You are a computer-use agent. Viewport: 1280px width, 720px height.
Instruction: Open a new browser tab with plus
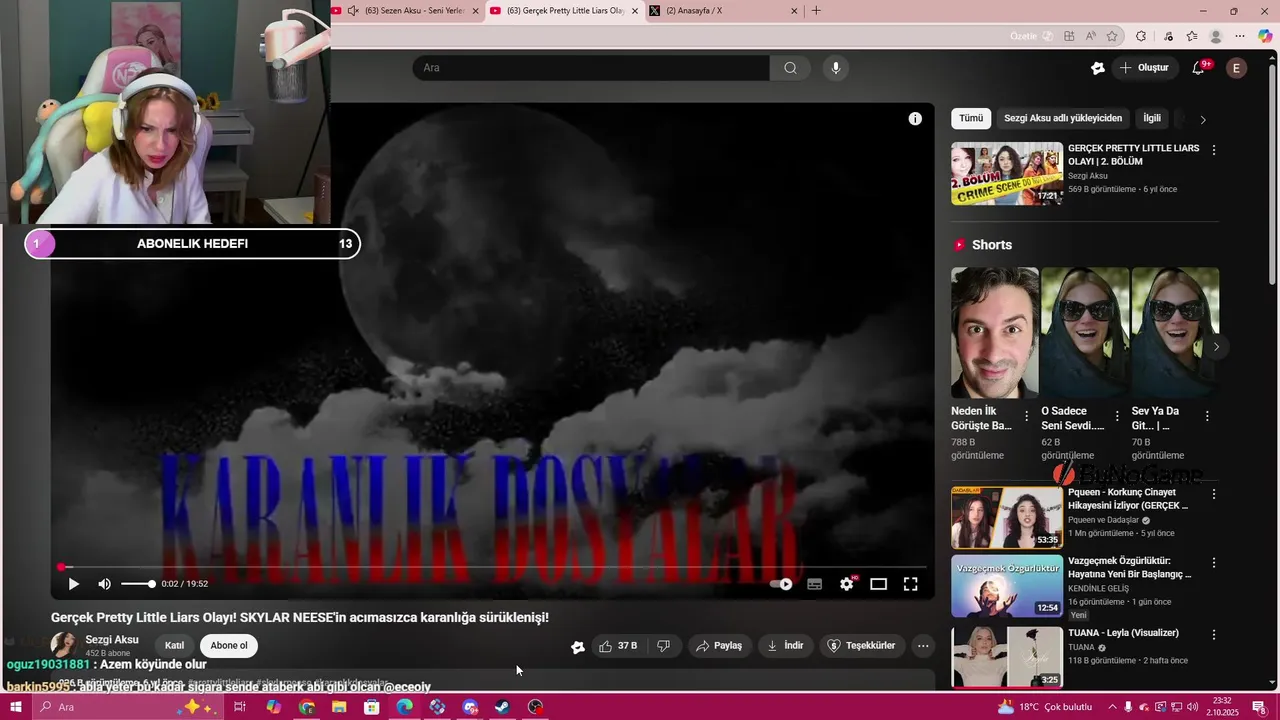click(x=816, y=11)
